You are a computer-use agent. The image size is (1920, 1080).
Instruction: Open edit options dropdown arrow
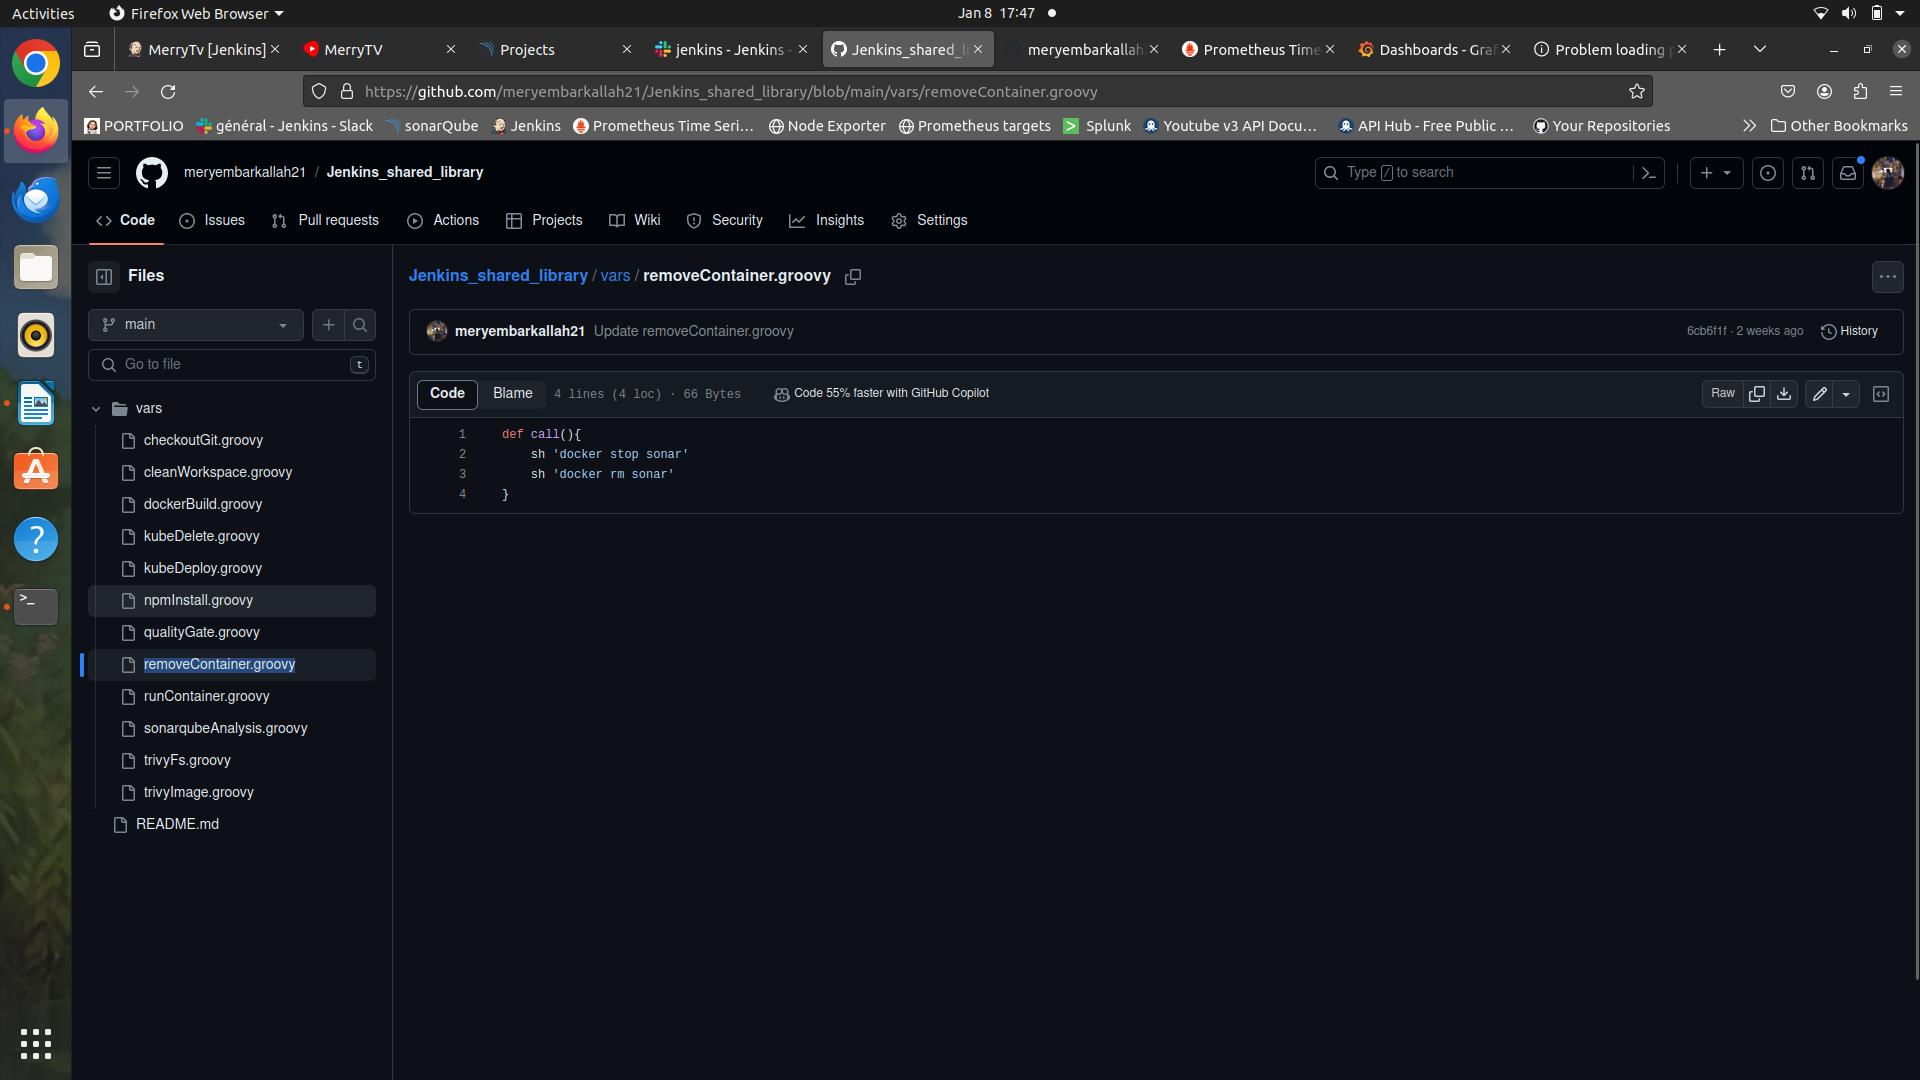point(1846,394)
